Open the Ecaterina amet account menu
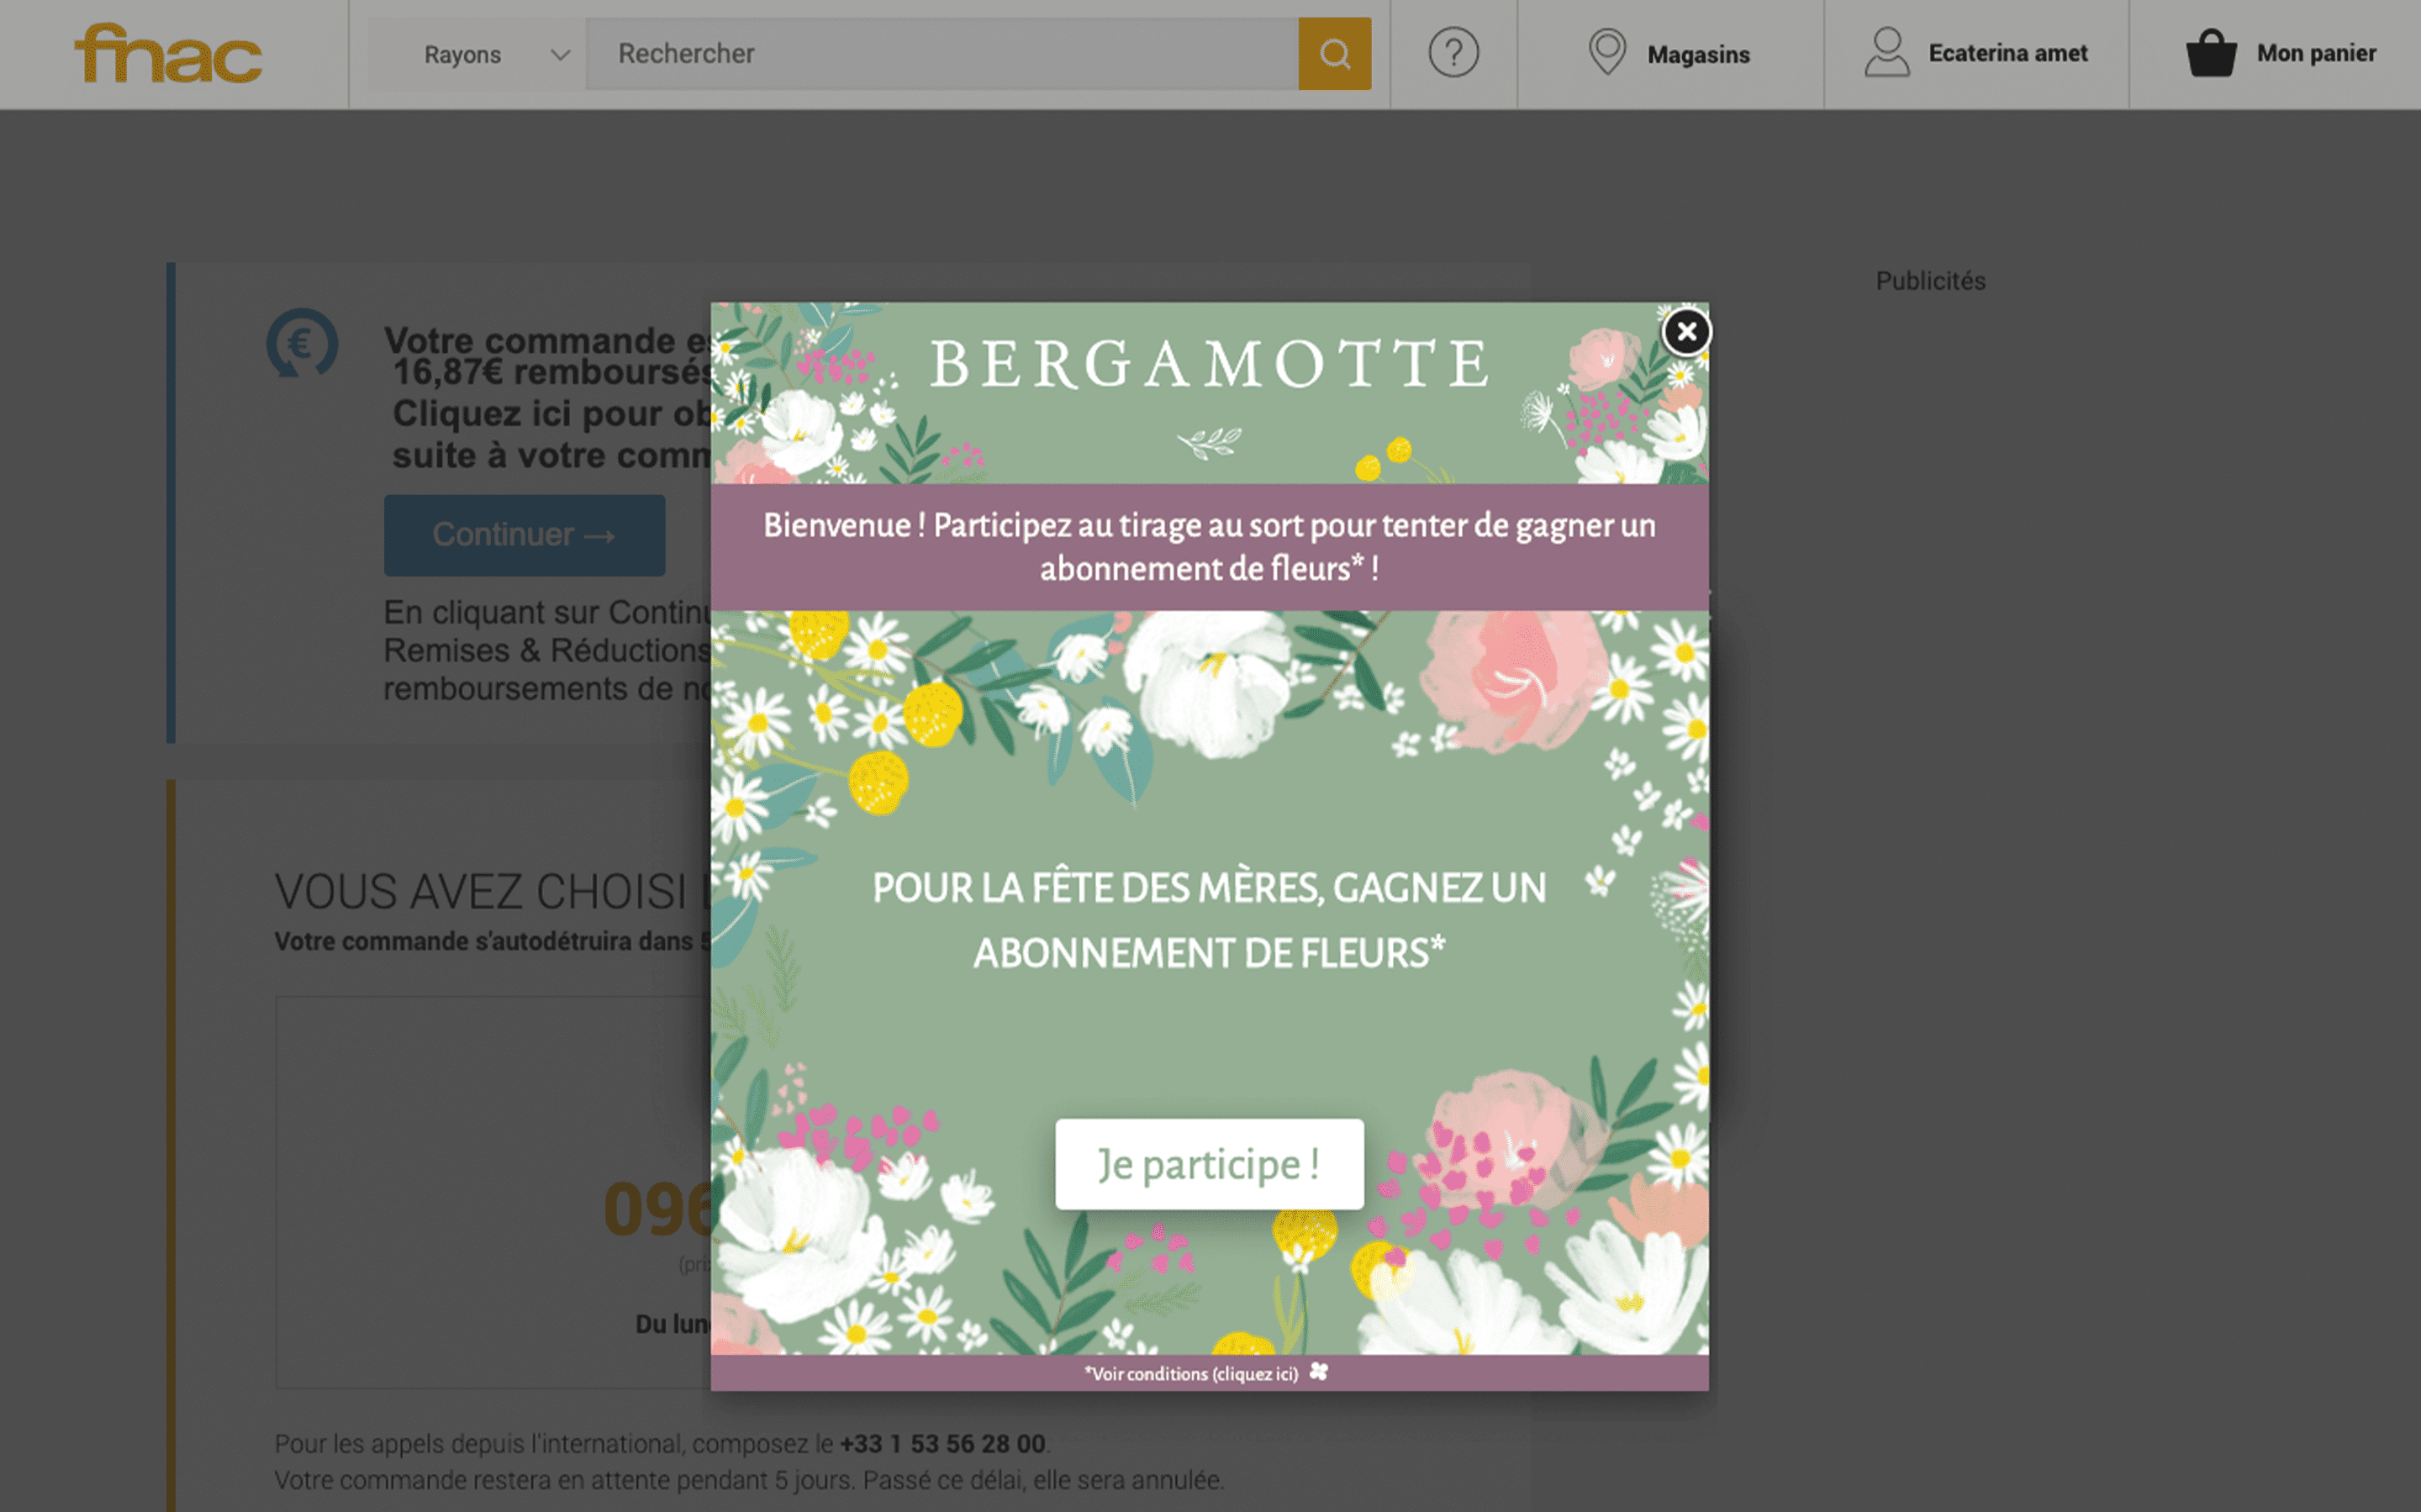Screen dimensions: 2421x1512 [x=2007, y=53]
